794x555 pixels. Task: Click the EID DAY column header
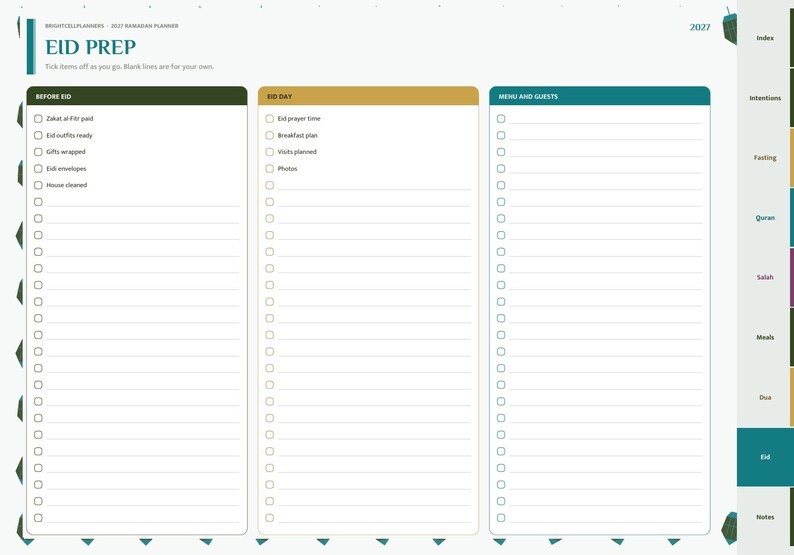(368, 96)
